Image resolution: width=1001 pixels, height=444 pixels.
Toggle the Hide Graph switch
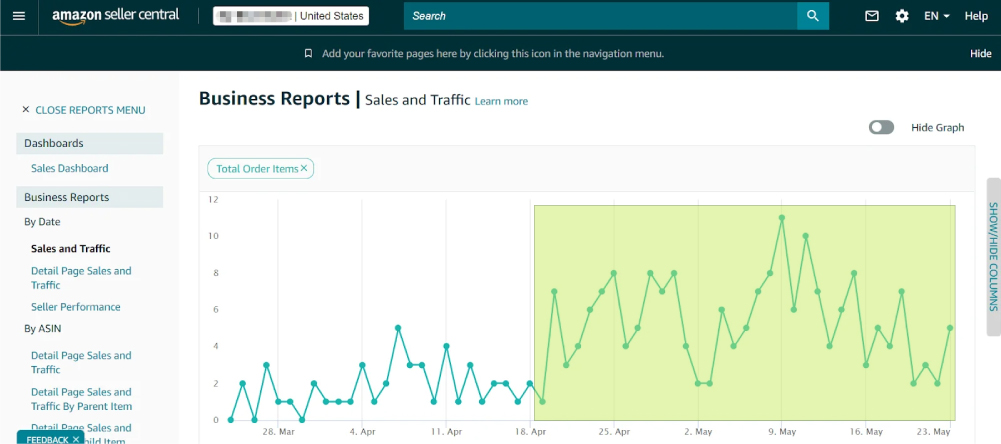[881, 127]
